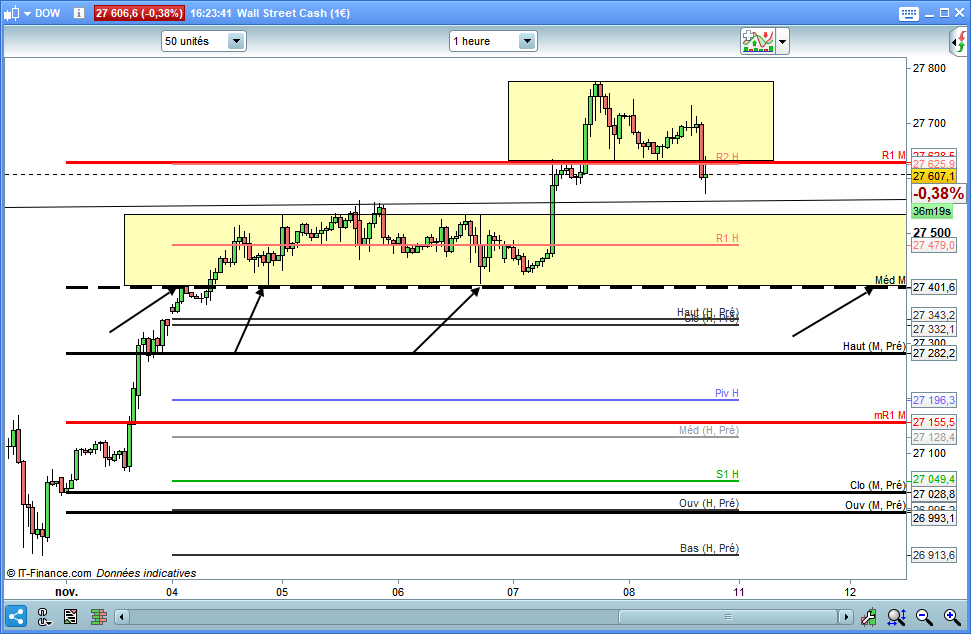Click the 16:23:41 time display

pos(211,13)
